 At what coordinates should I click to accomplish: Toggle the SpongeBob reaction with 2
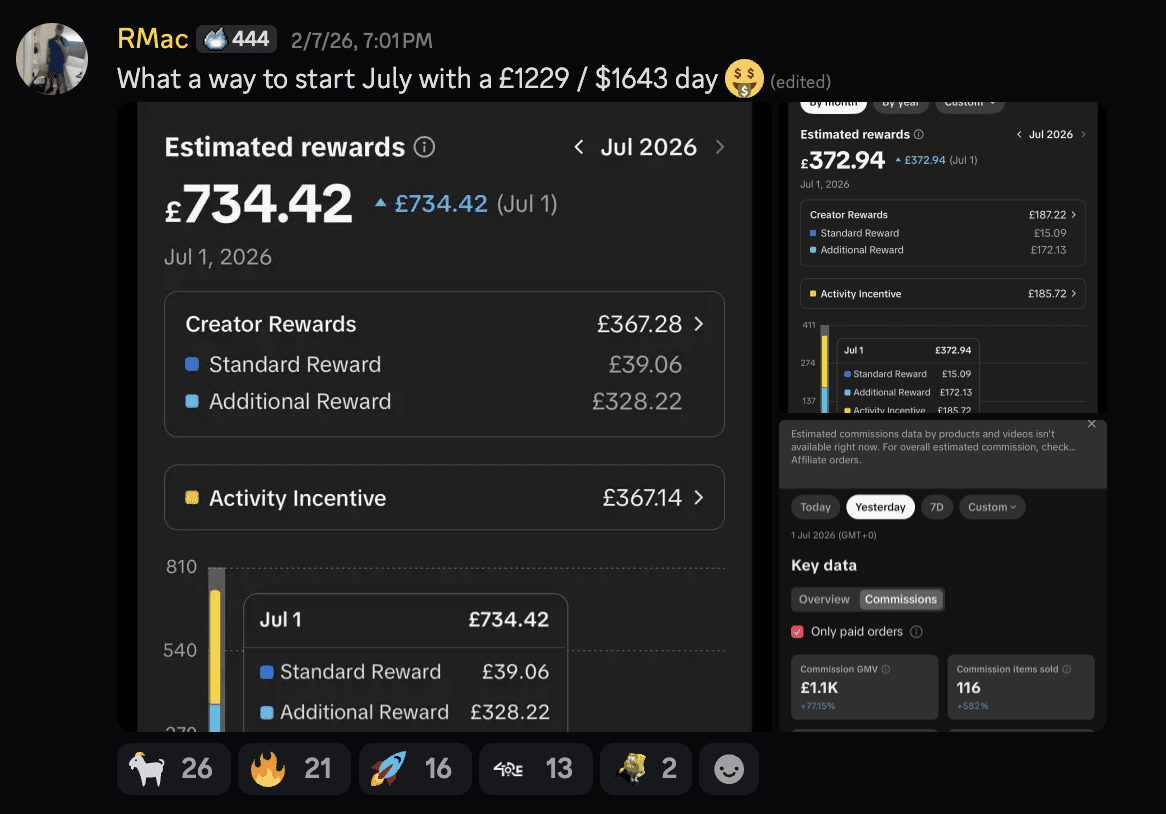[x=645, y=769]
